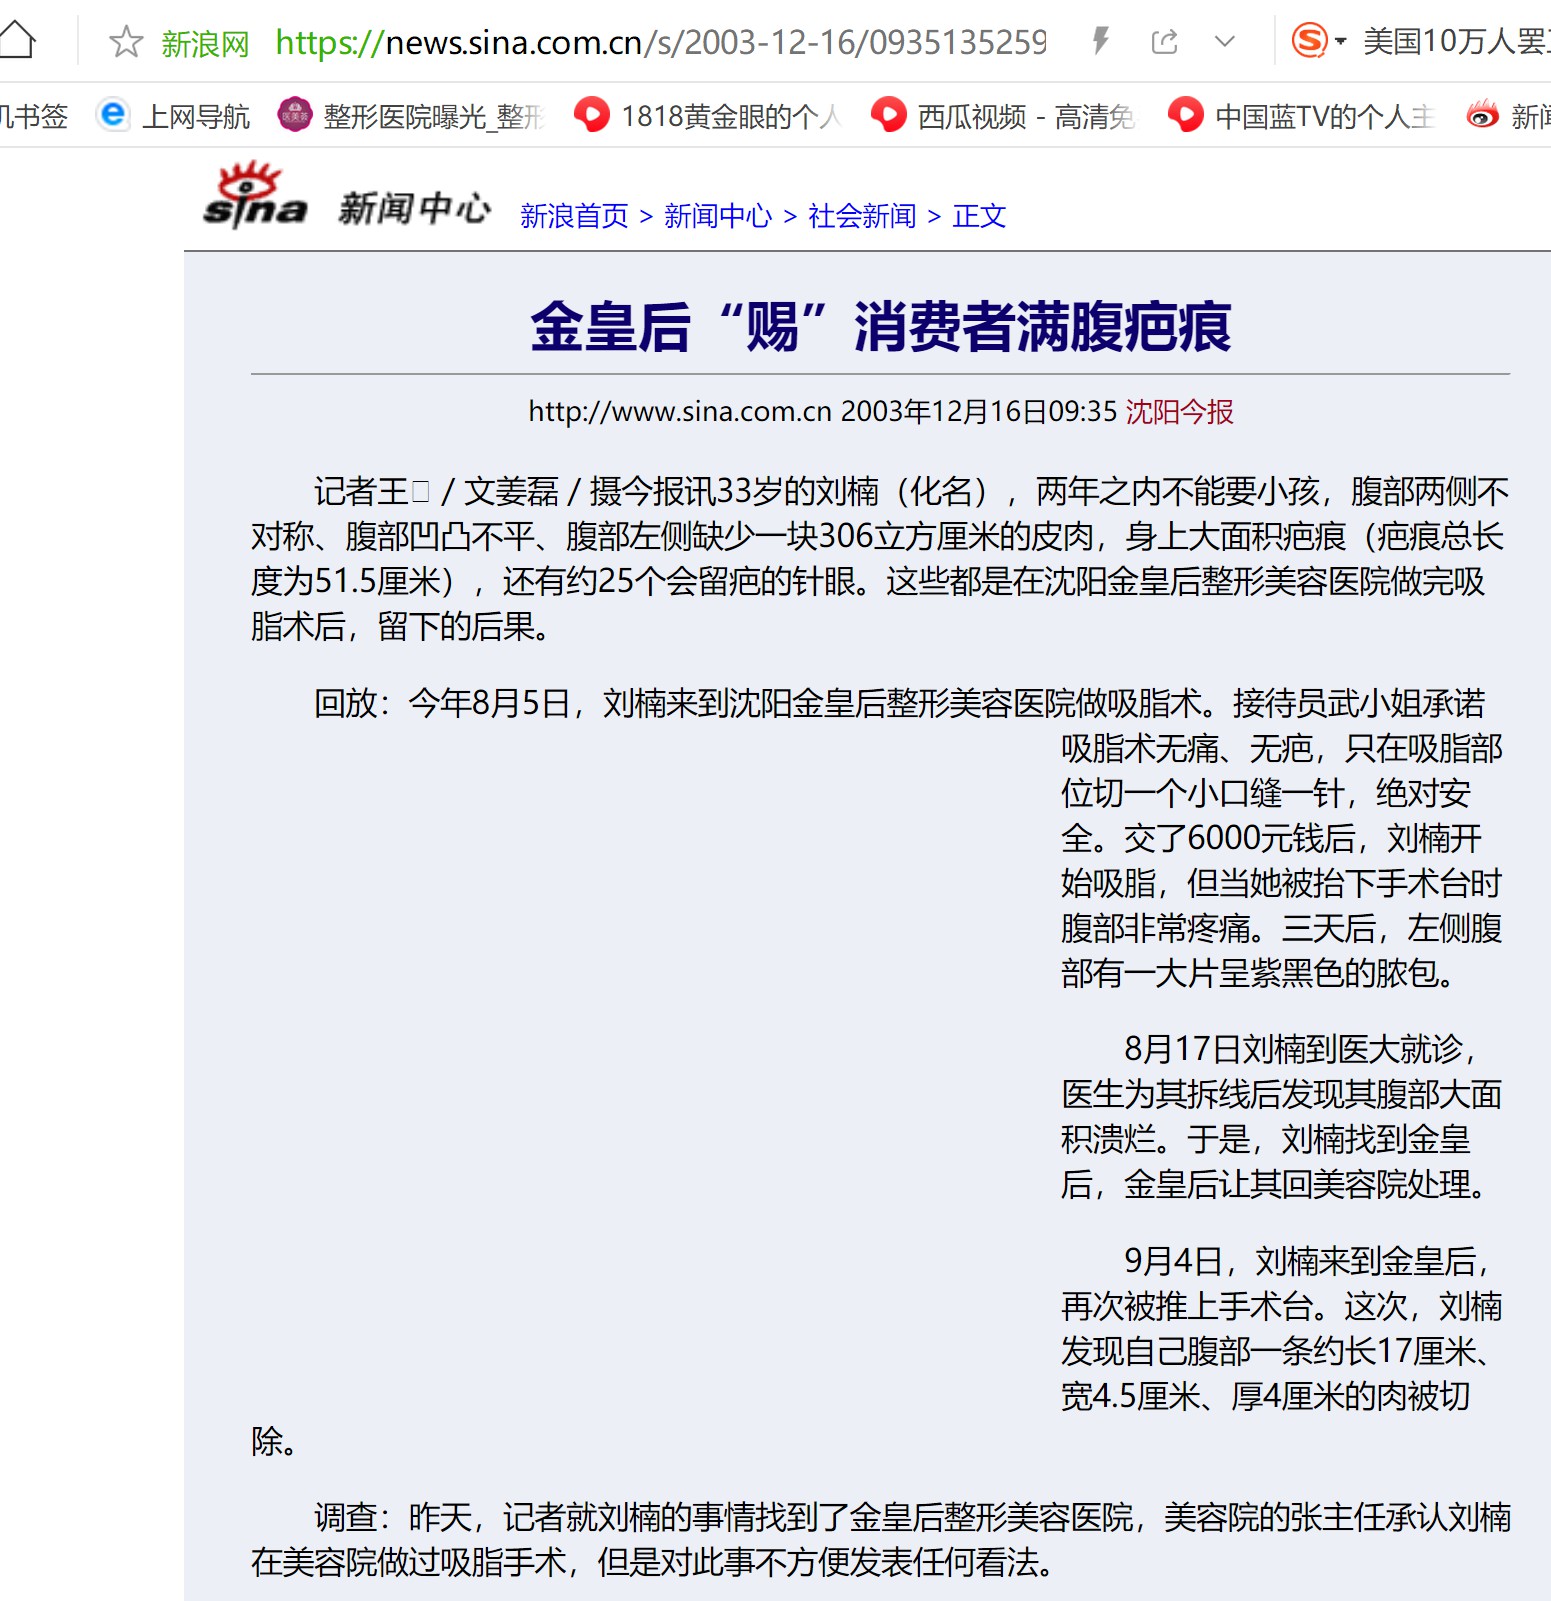Image resolution: width=1551 pixels, height=1601 pixels.
Task: Click the Sogou search engine icon
Action: point(1309,41)
